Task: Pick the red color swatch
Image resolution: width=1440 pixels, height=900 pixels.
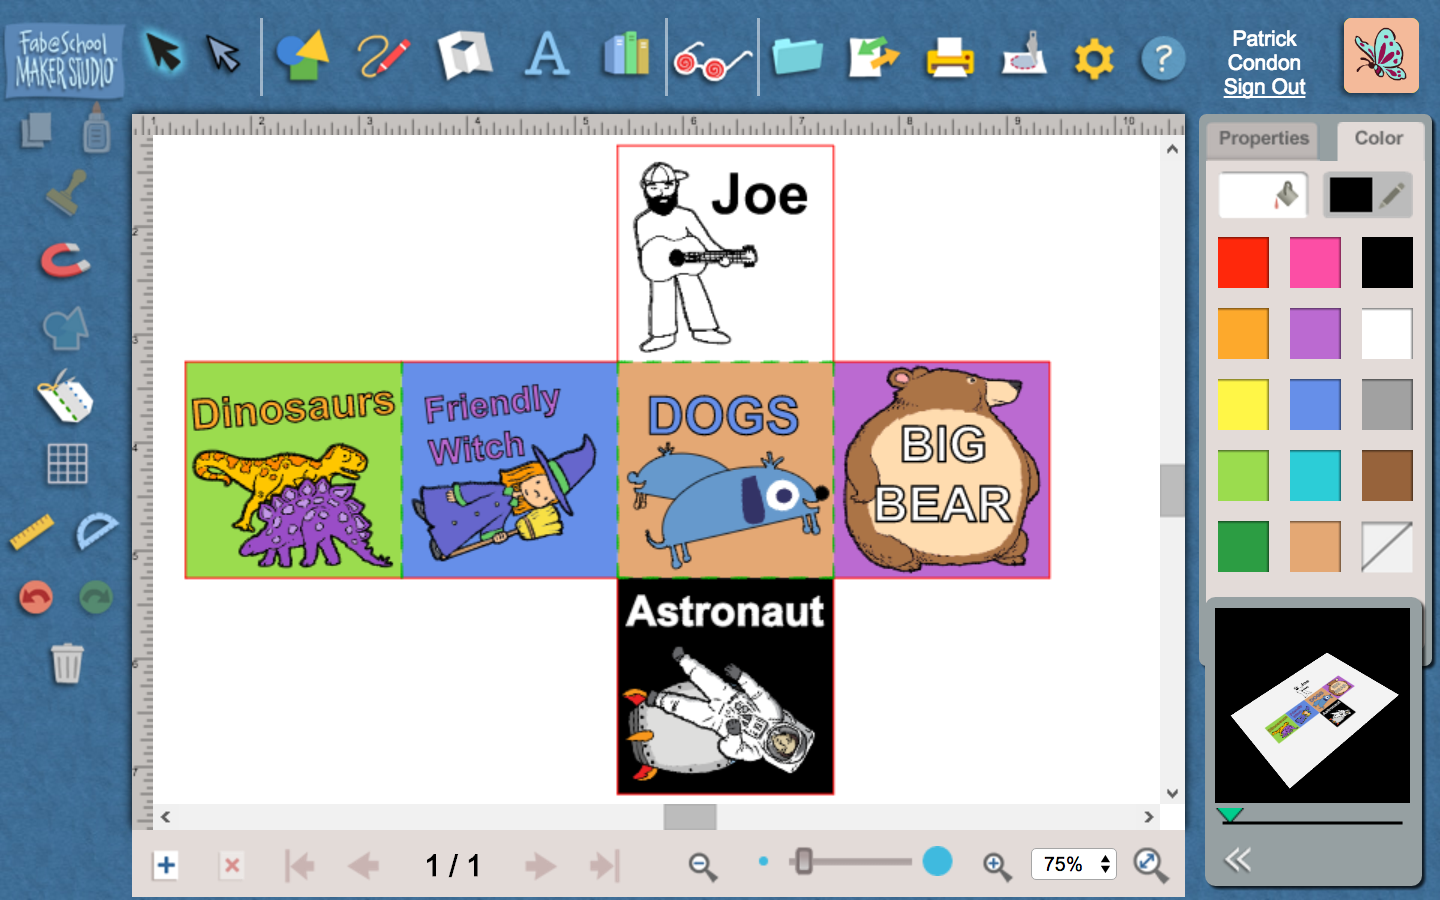Action: (1243, 262)
